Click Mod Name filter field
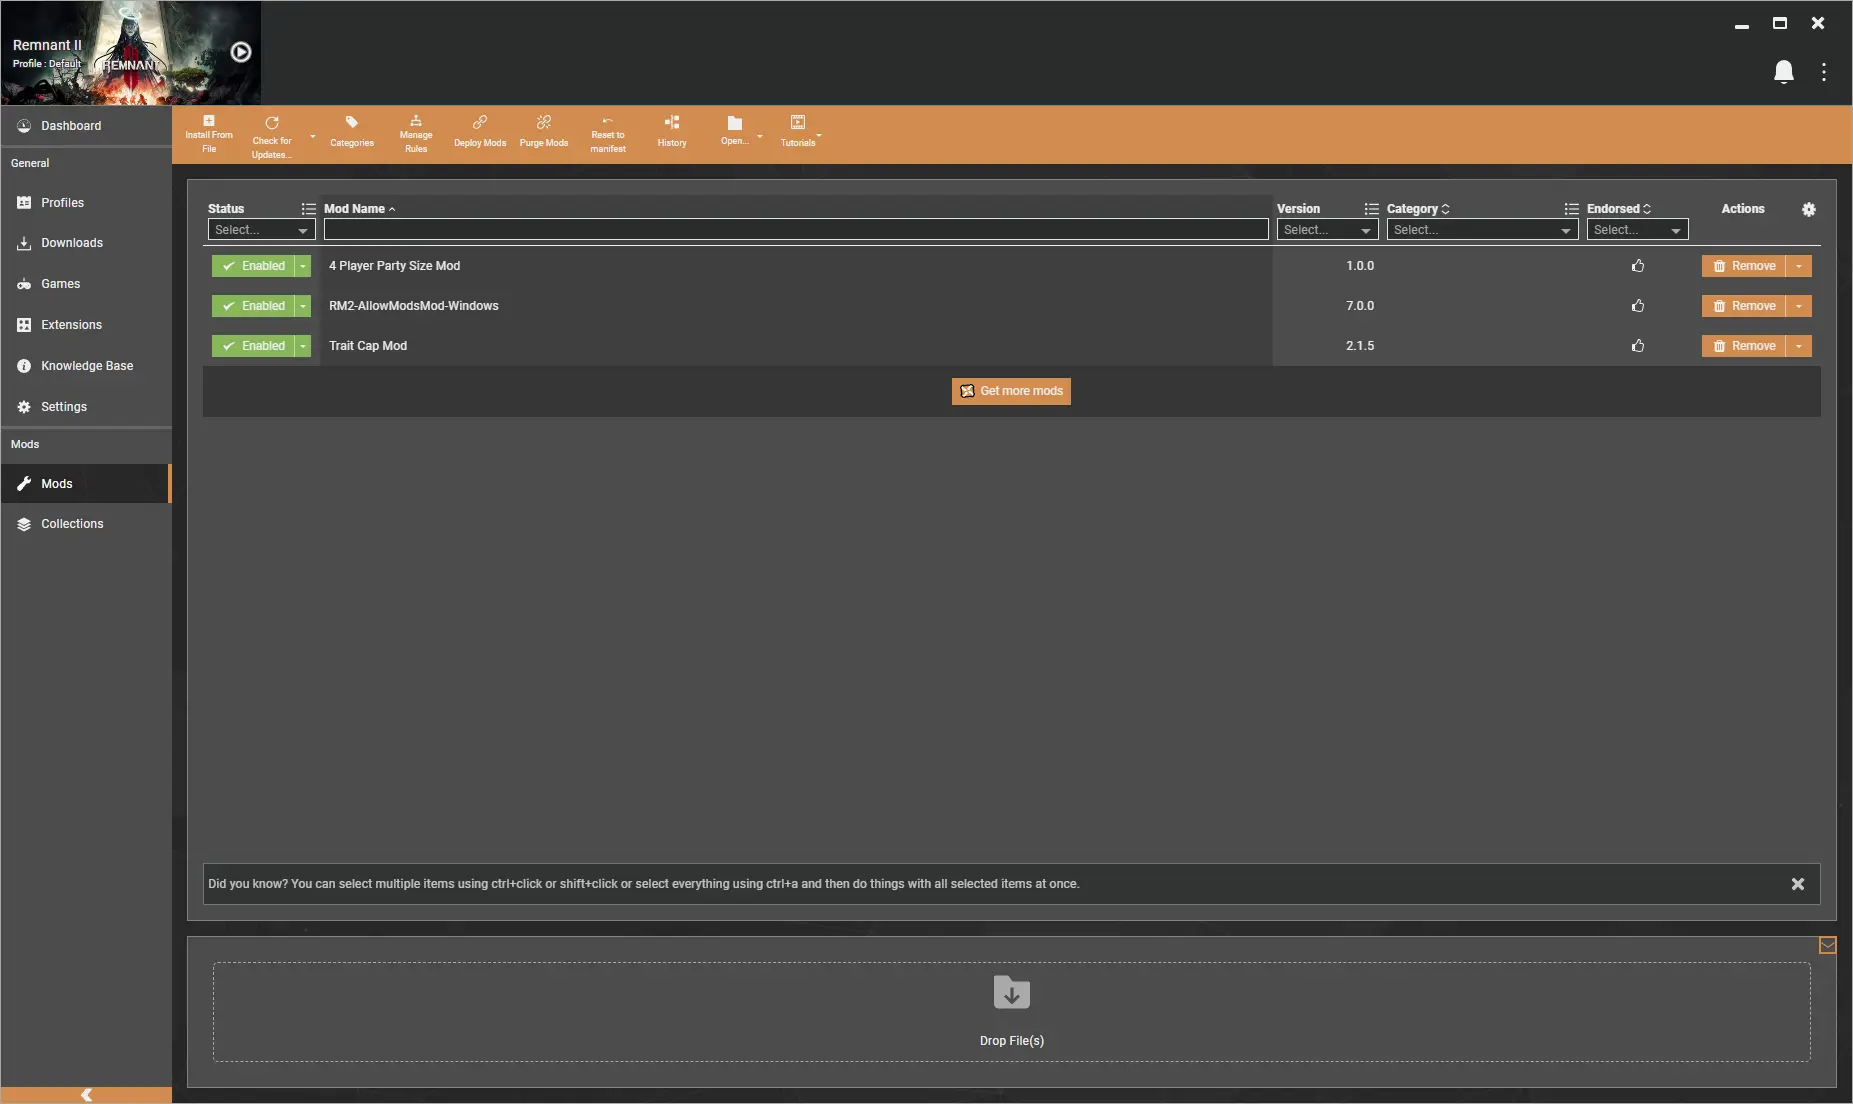 tap(796, 230)
